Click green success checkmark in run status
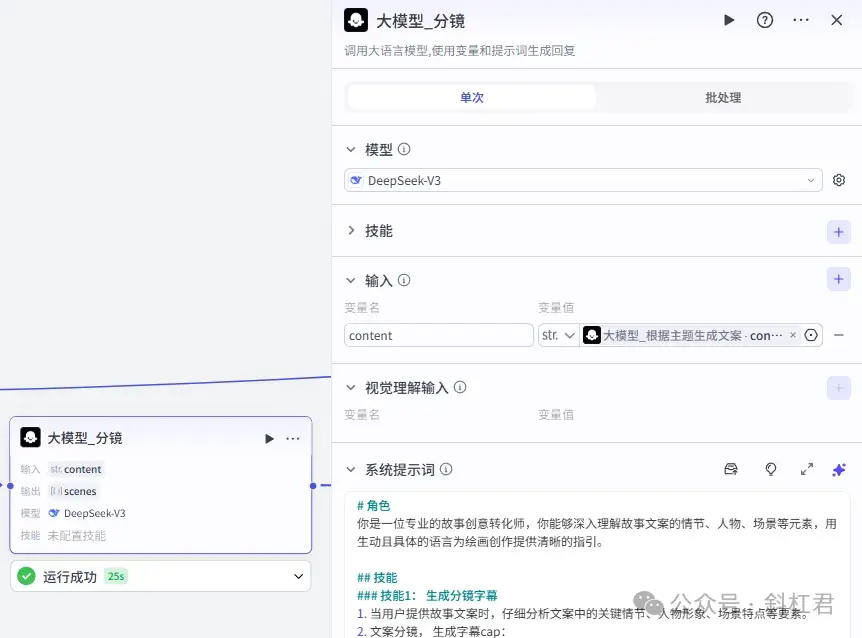Screen dimensions: 862x638 click(x=26, y=576)
